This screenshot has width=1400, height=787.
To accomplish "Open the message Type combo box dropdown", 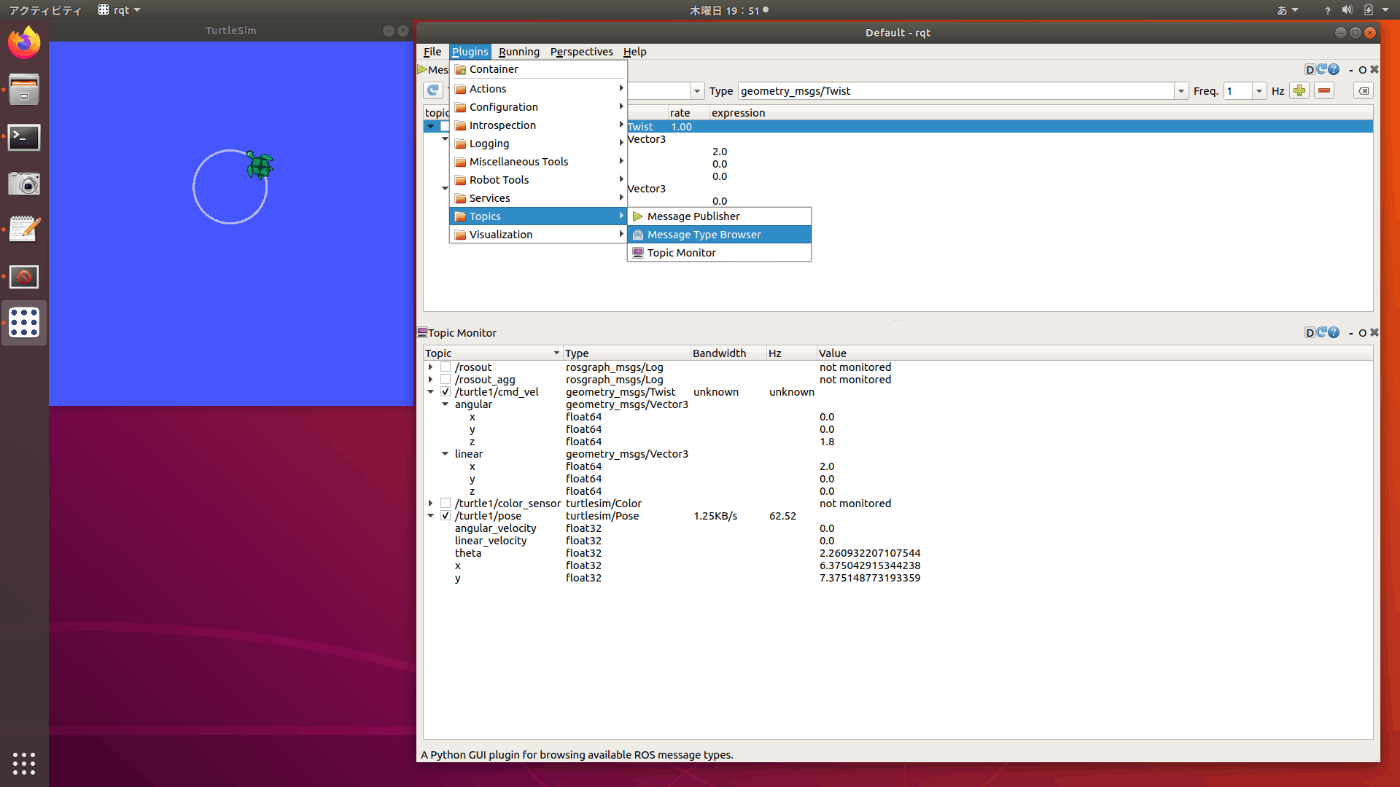I will click(x=1180, y=91).
